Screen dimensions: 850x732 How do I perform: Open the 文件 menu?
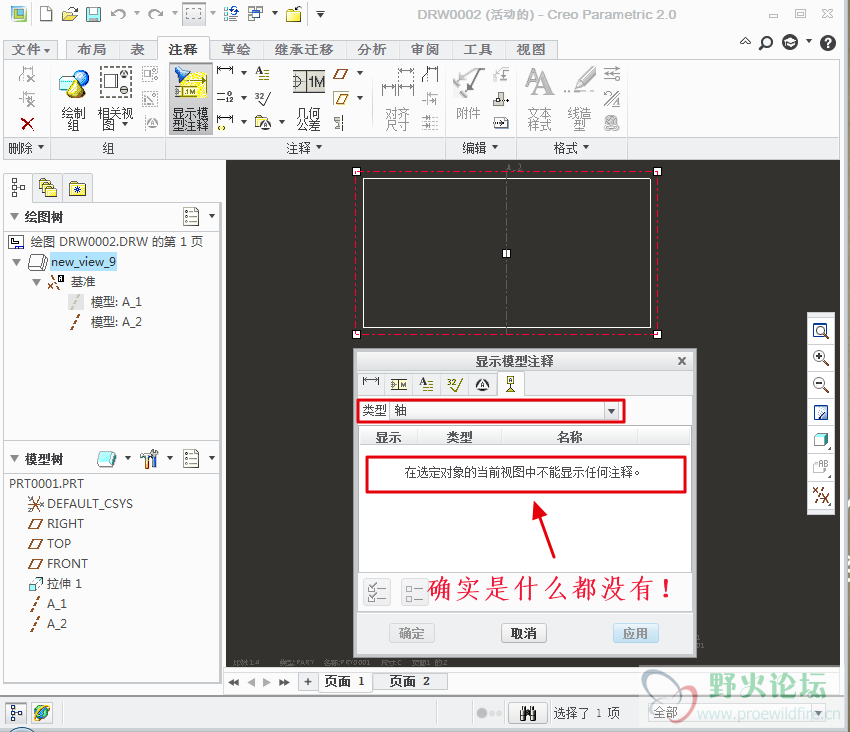[x=31, y=49]
